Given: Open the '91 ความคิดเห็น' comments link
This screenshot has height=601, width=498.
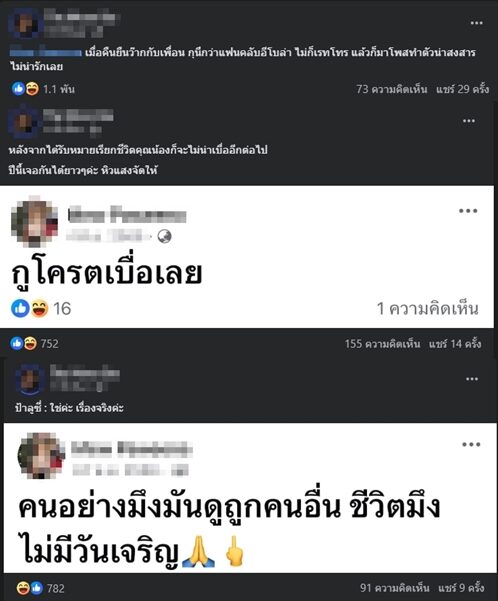Looking at the screenshot, I should point(394,588).
